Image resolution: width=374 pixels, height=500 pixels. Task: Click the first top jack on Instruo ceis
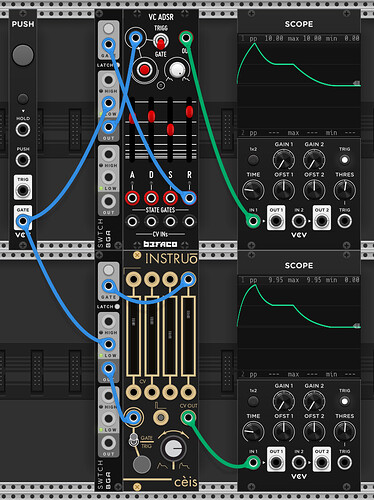[x=133, y=279]
